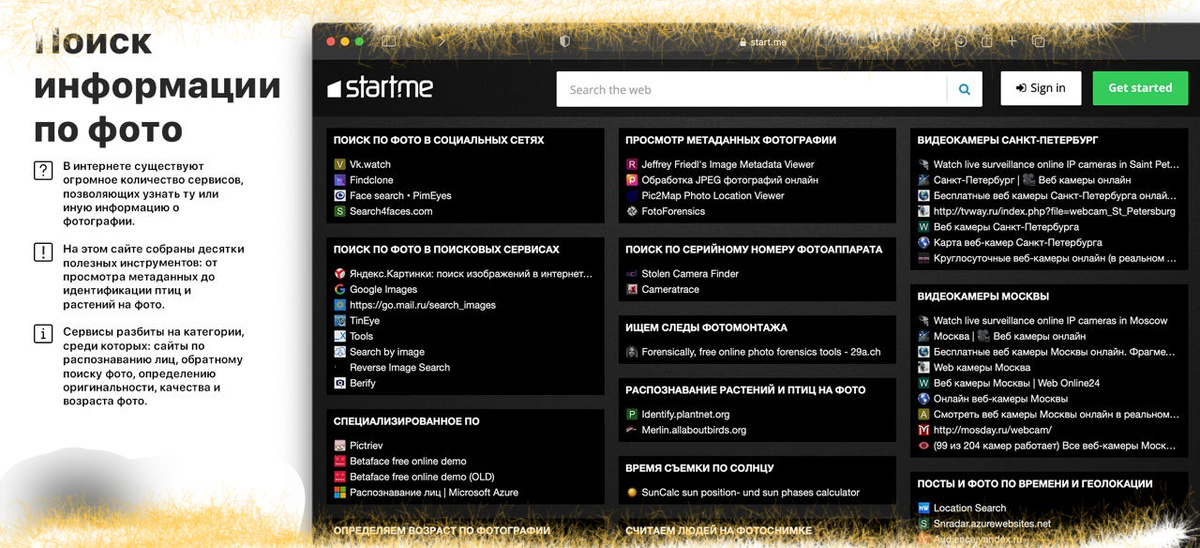Open Веб камеры Санкт-Петербурга link
This screenshot has width=1200, height=548.
coord(1005,227)
